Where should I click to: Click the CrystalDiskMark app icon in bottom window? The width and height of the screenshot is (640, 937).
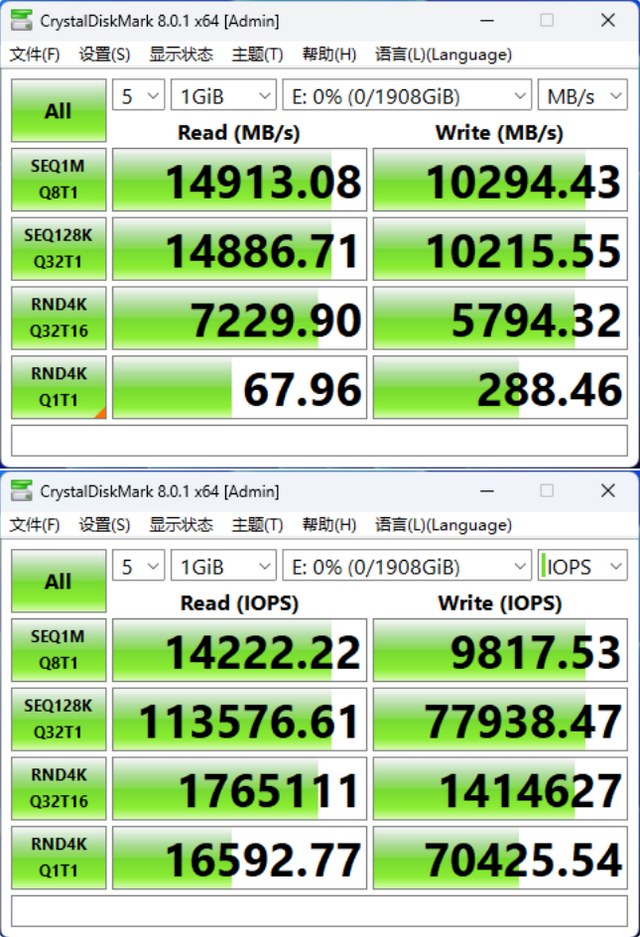click(22, 491)
